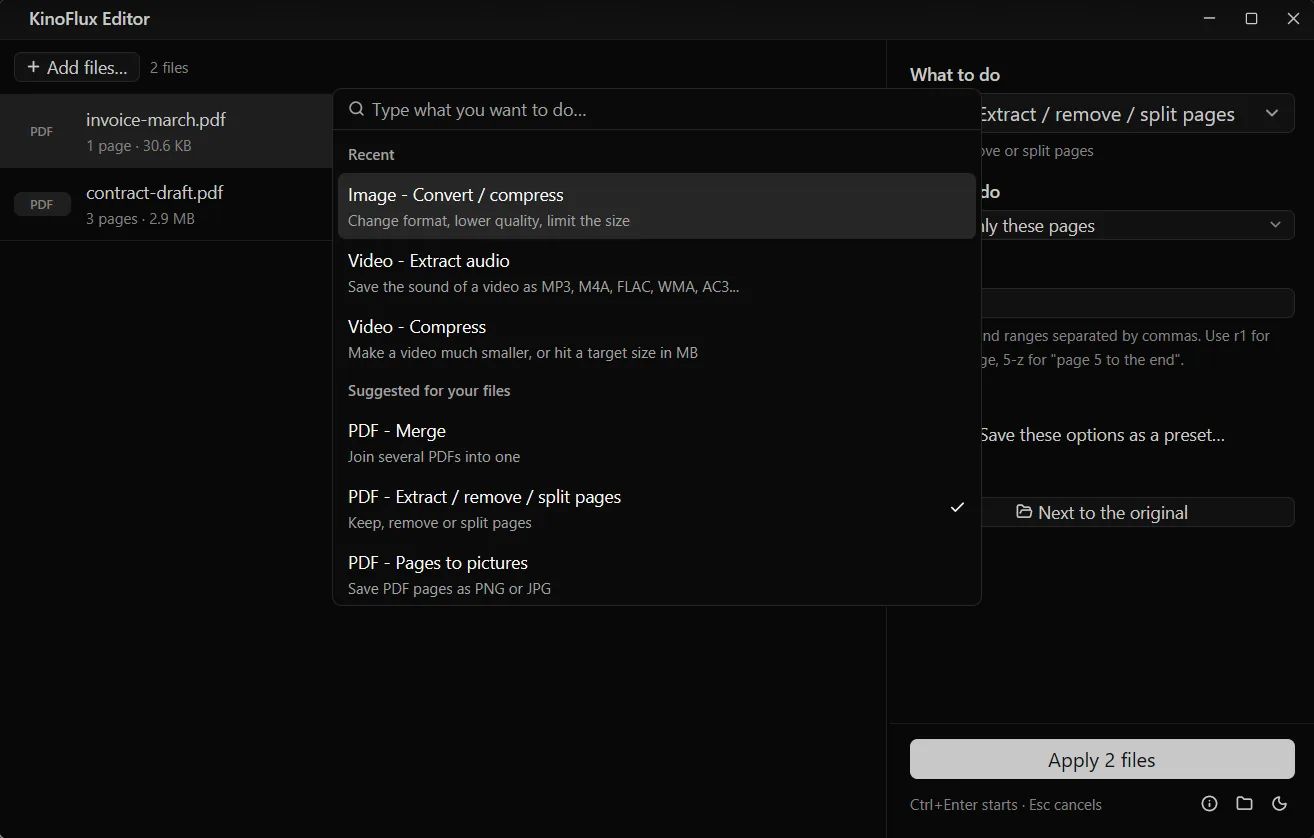Select PDF - Pages to pictures
This screenshot has width=1314, height=838.
(x=656, y=574)
